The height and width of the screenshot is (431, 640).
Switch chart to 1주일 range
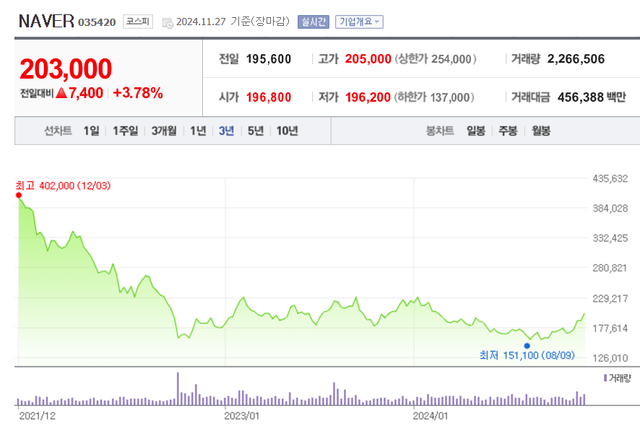click(x=126, y=131)
